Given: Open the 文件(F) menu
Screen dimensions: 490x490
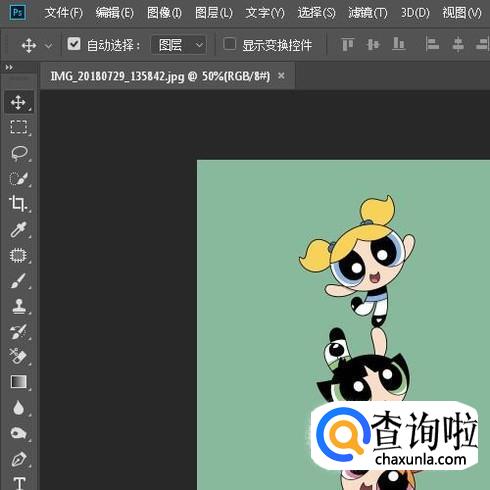Looking at the screenshot, I should point(64,13).
